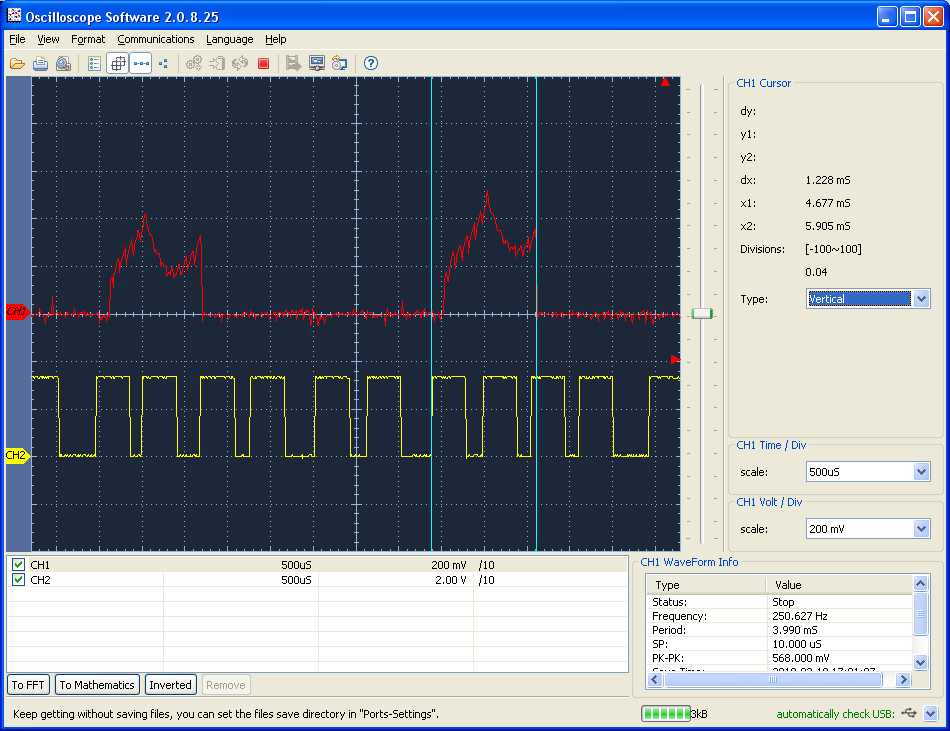
Task: Open the Format menu
Action: point(88,39)
